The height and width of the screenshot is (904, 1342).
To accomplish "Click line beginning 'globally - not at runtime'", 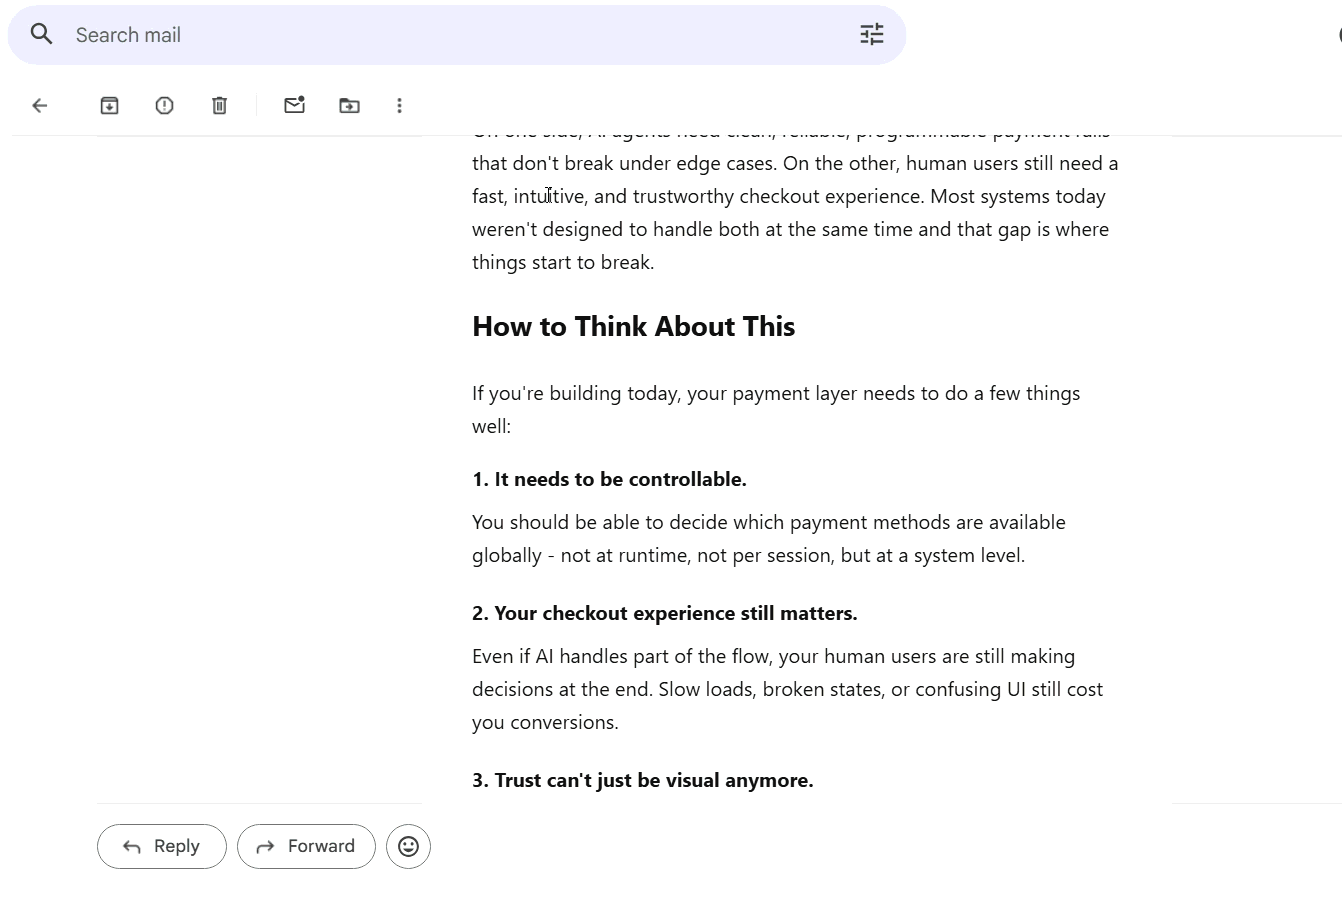I will 748,555.
